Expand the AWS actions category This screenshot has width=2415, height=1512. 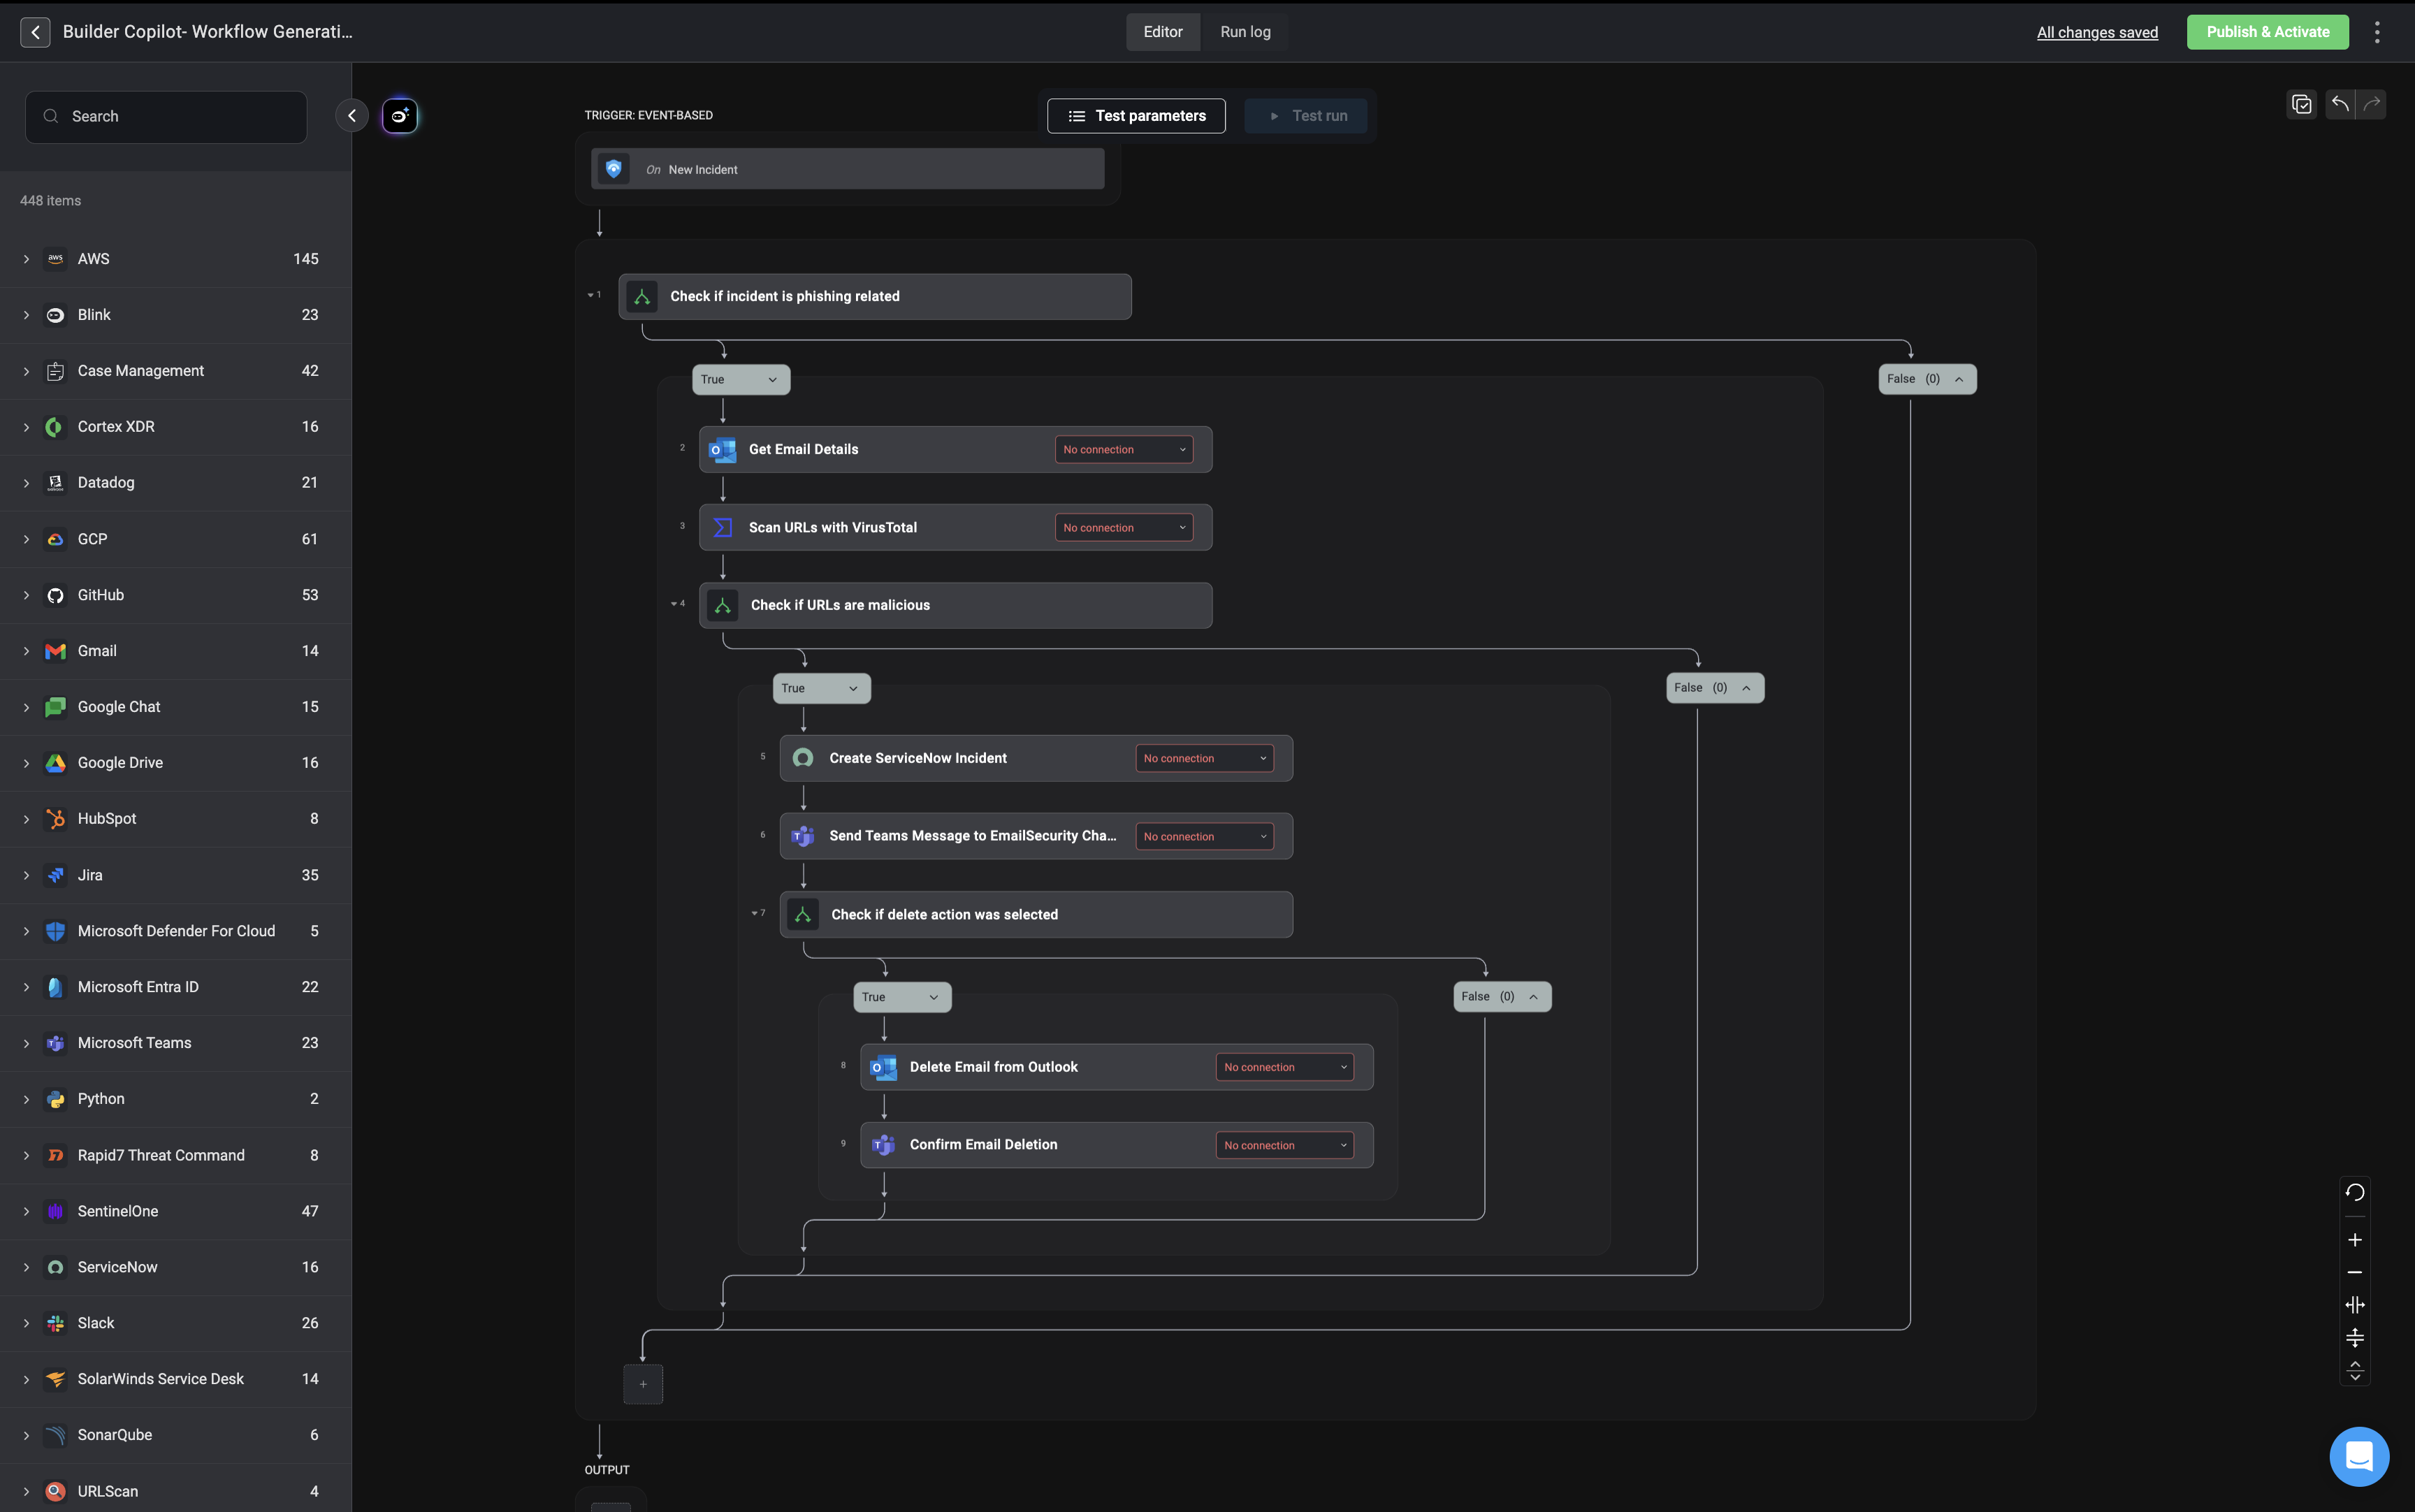(27, 259)
